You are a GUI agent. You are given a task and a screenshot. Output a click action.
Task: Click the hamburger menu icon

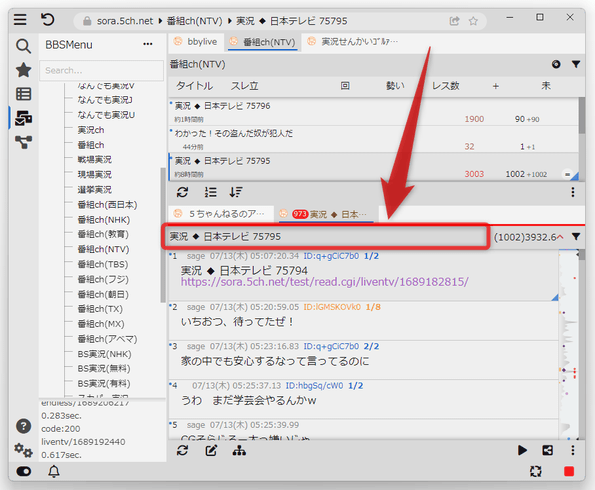point(20,19)
